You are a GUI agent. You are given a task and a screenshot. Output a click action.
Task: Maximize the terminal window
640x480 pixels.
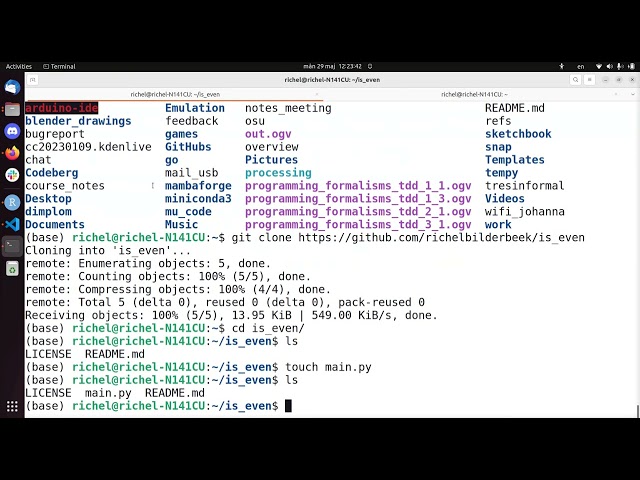619,80
